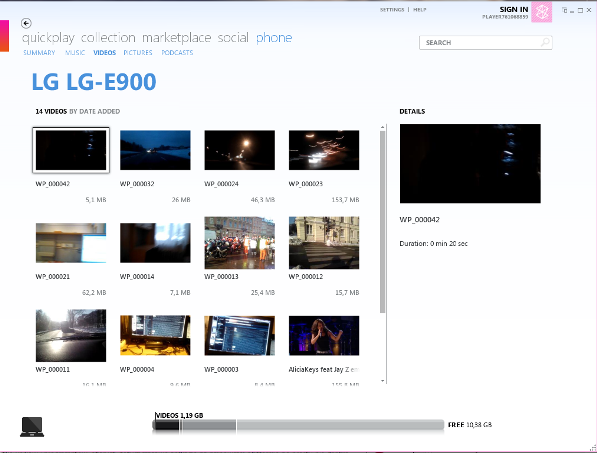The height and width of the screenshot is (453, 597).
Task: Select the WP_000014 video thumbnail
Action: pyautogui.click(x=155, y=243)
